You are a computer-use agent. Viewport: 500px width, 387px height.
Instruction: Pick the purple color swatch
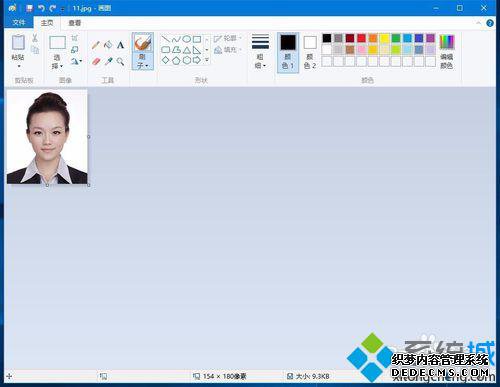point(430,38)
